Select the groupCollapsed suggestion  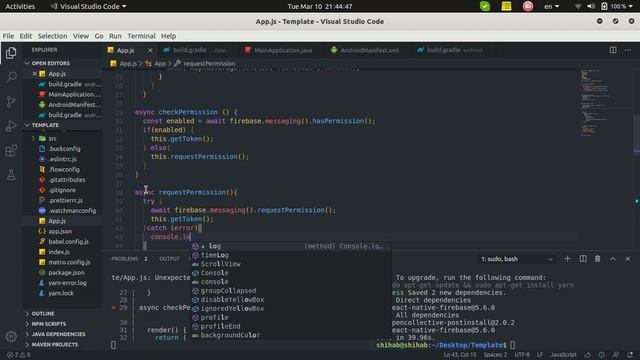(x=291, y=291)
